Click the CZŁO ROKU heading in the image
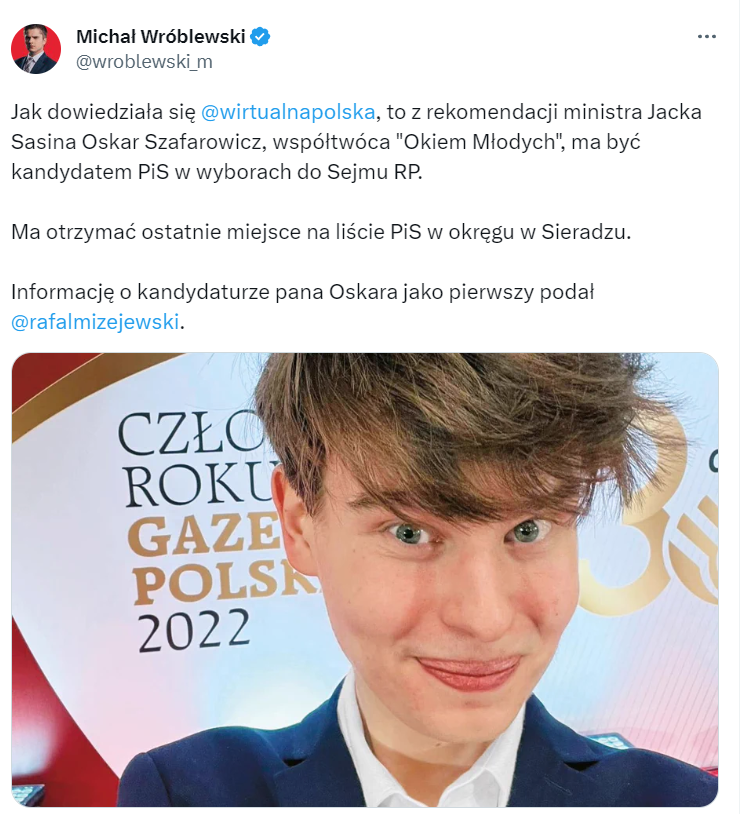Viewport: 748px width, 814px height. click(x=197, y=459)
